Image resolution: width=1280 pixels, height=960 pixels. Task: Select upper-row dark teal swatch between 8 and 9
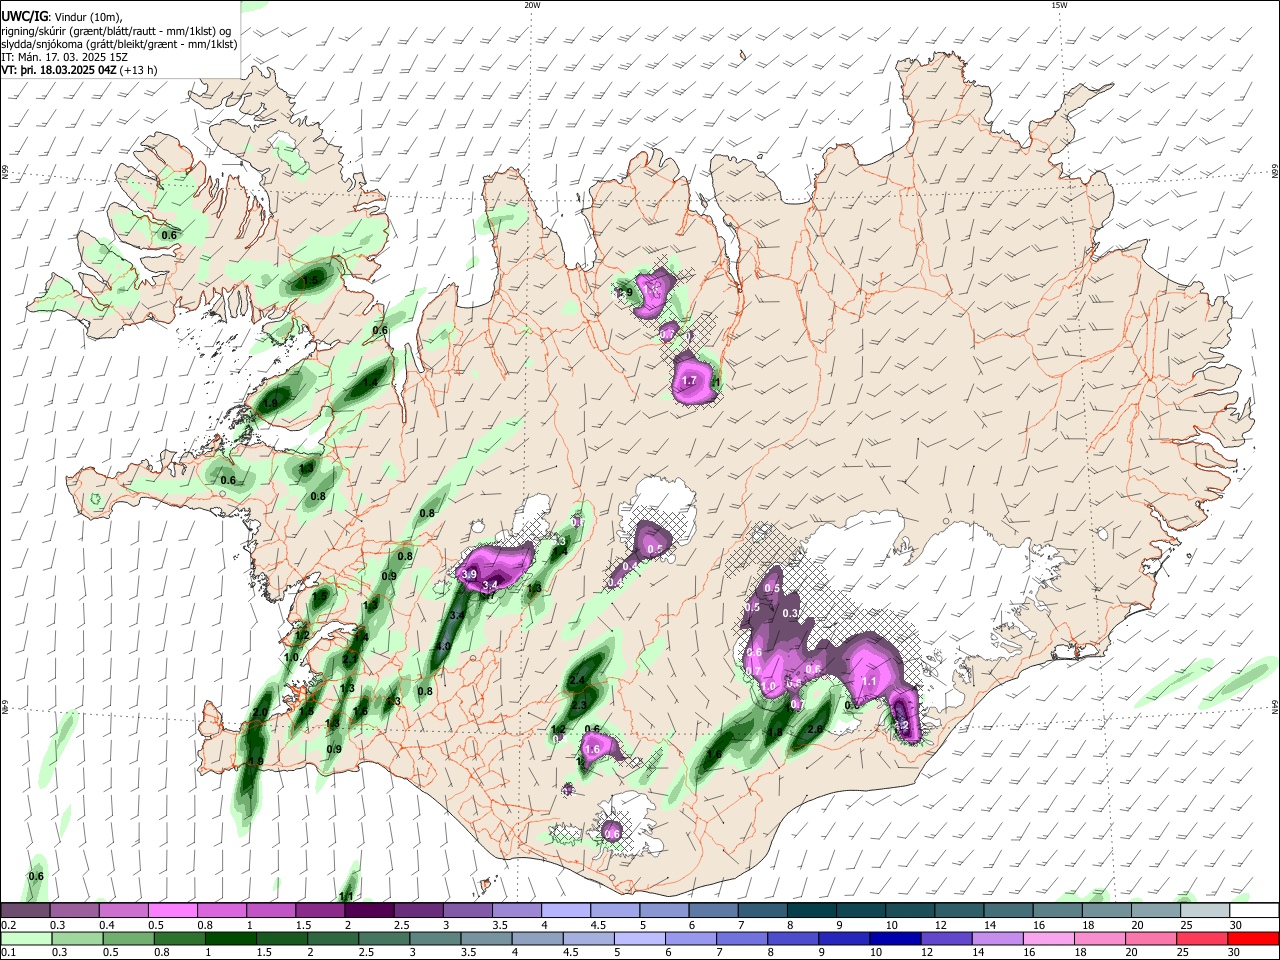point(811,910)
